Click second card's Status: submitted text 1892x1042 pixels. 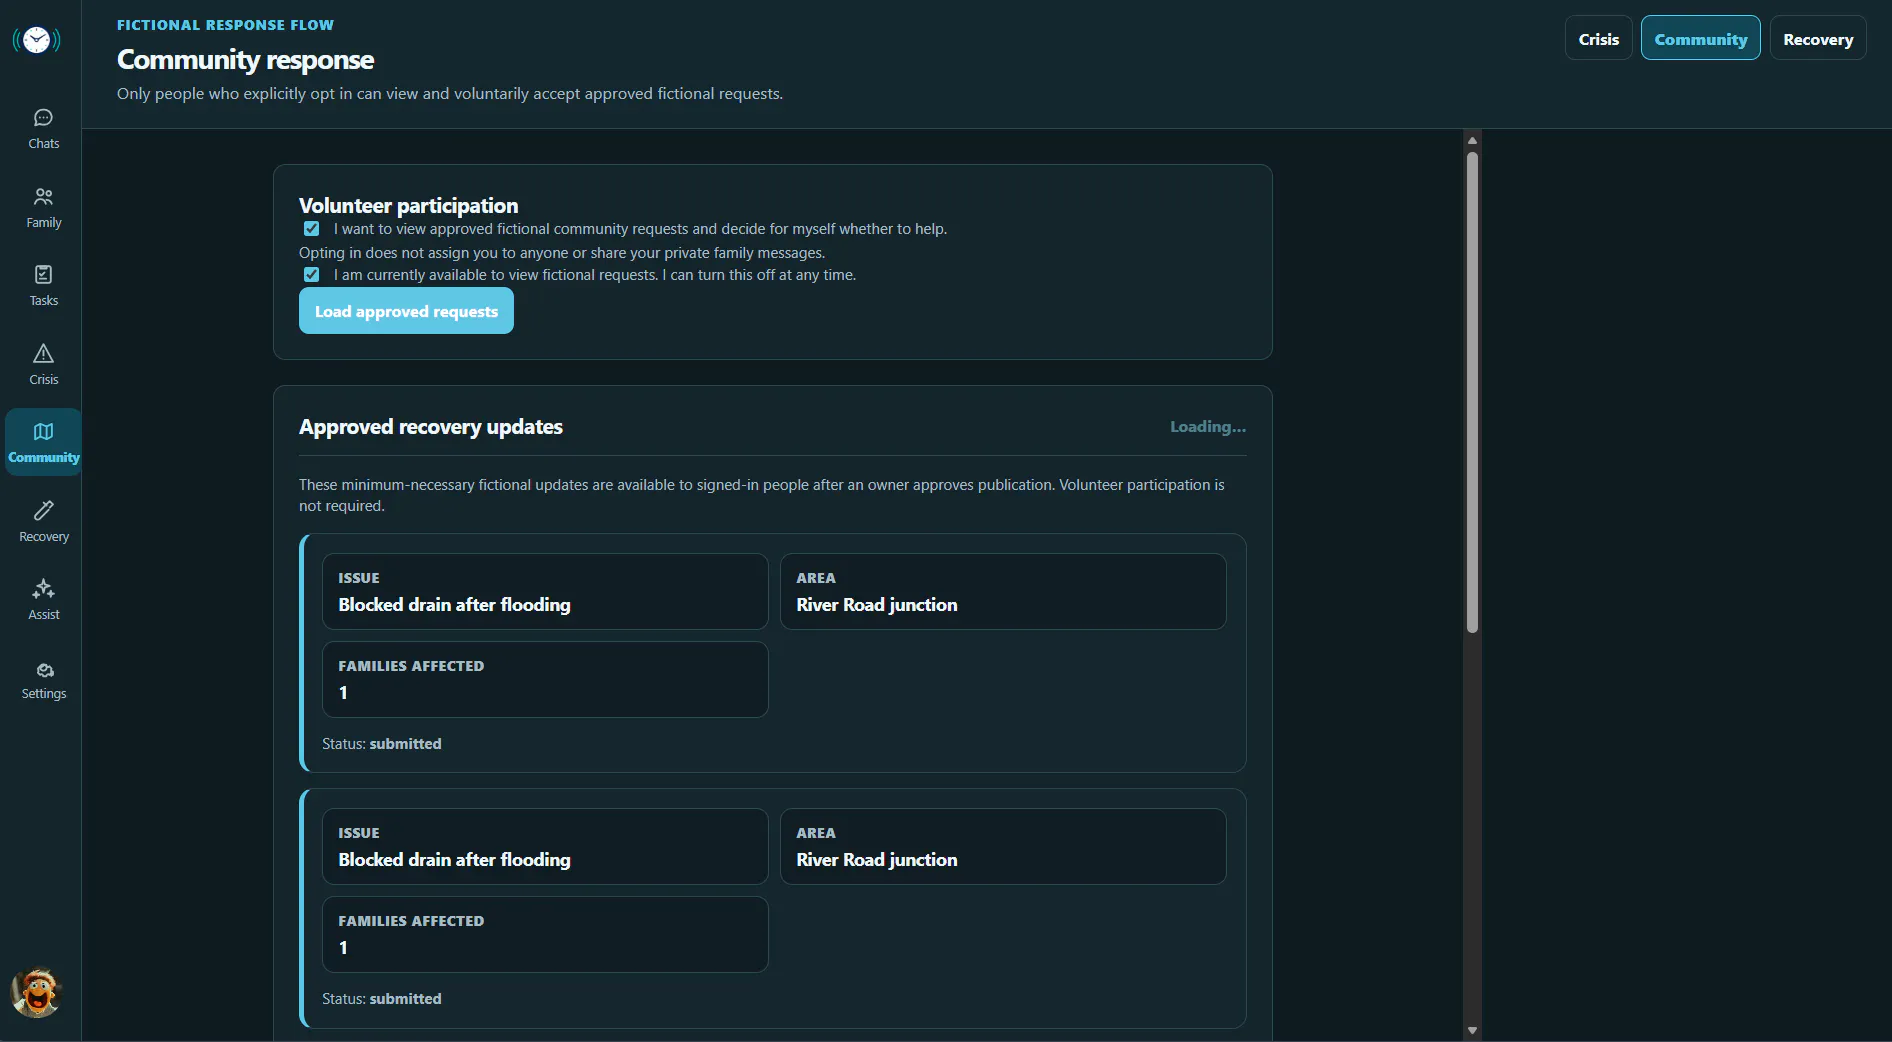pyautogui.click(x=381, y=999)
